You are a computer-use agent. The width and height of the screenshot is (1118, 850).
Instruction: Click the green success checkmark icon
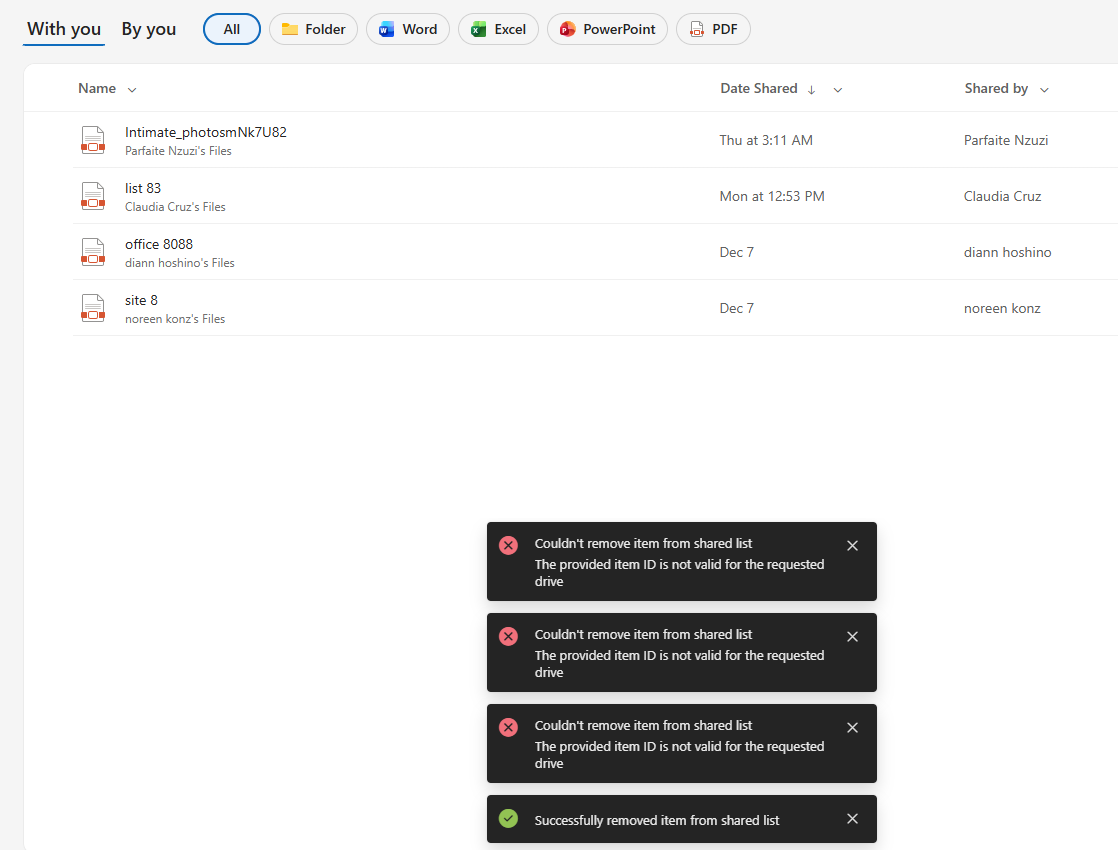(x=508, y=819)
